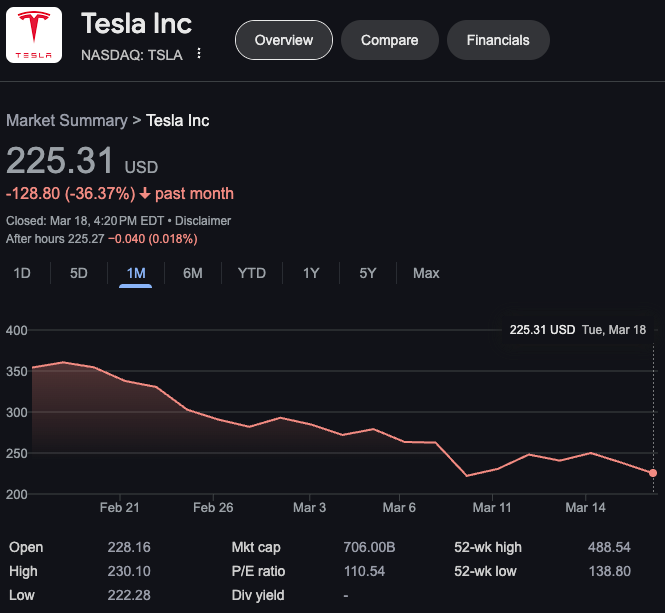Select the 1Y chart range
This screenshot has height=613, width=665.
pos(311,273)
